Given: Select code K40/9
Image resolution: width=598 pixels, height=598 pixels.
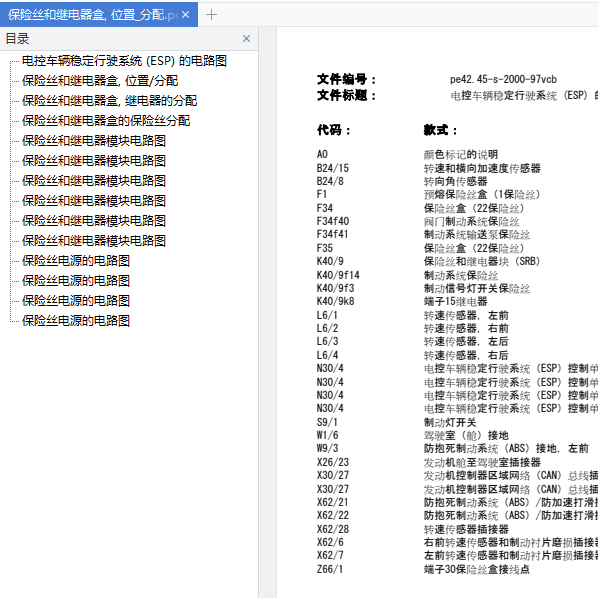Looking at the screenshot, I should click(330, 261).
